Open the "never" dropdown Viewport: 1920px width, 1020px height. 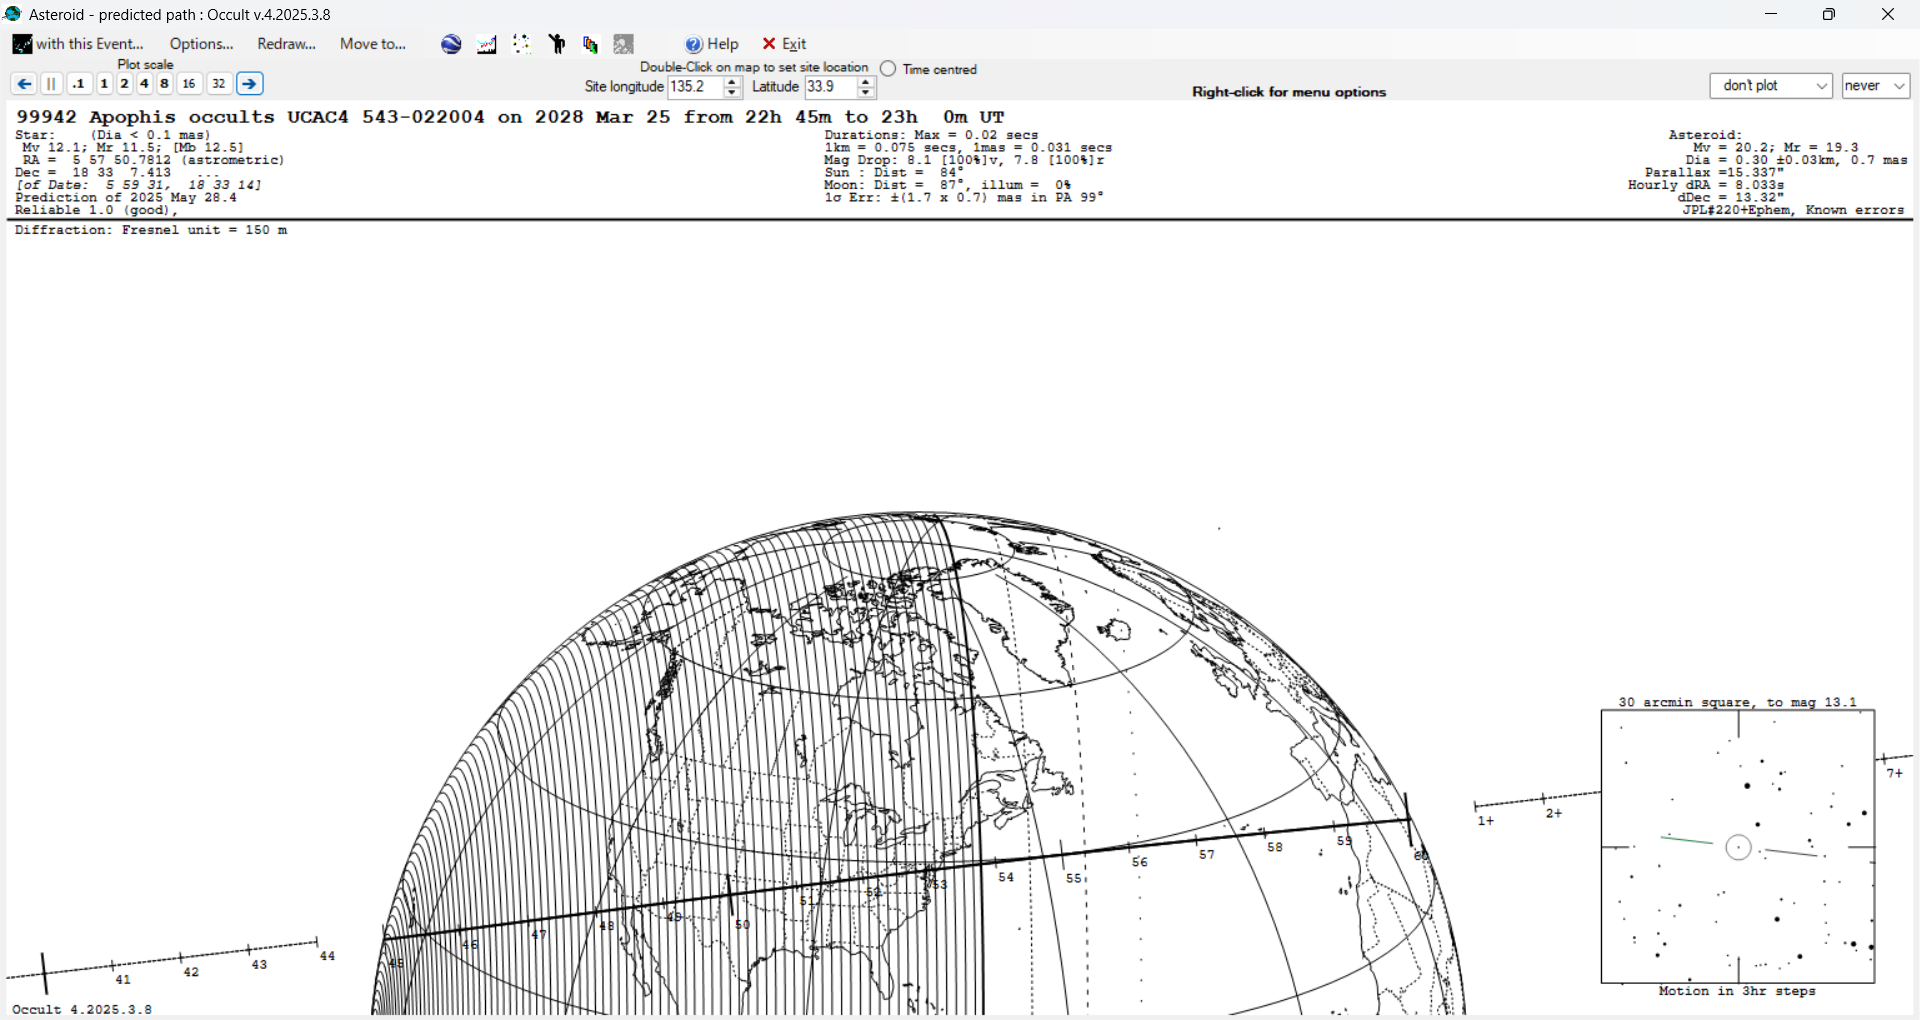tap(1876, 86)
